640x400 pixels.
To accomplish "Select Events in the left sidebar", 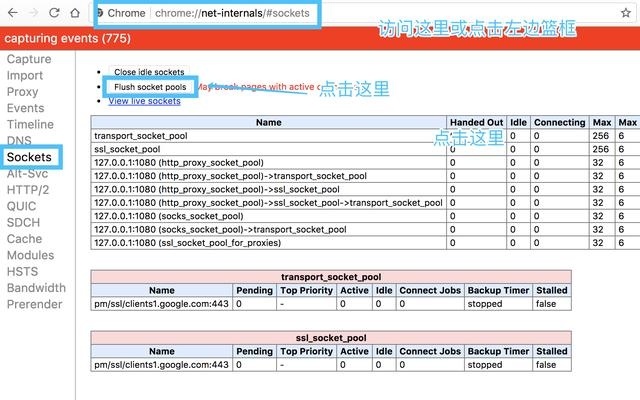I will pos(25,108).
